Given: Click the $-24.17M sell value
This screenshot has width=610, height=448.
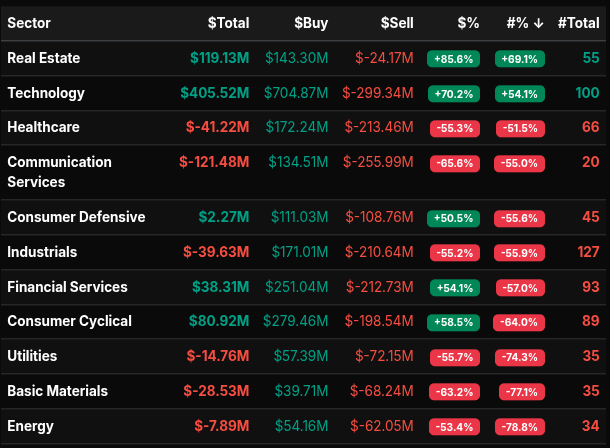Looking at the screenshot, I should [x=384, y=58].
